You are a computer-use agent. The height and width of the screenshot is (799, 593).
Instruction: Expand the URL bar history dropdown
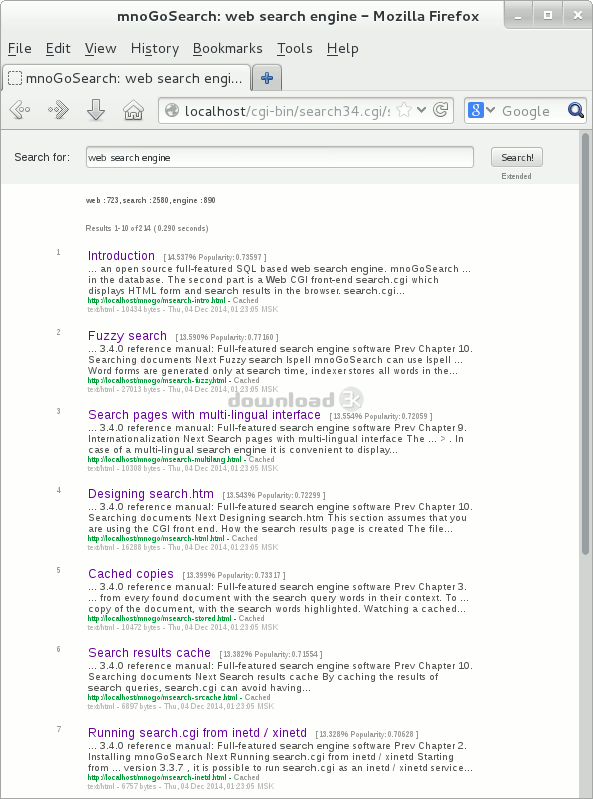[421, 110]
